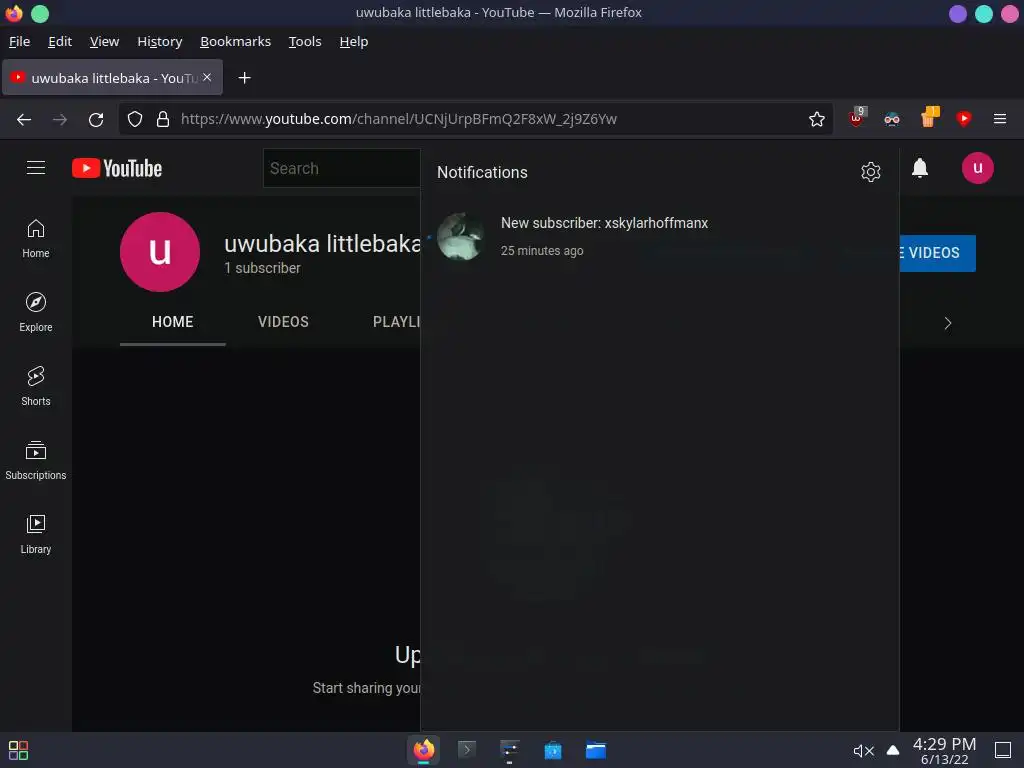
Task: Open the uBlock Origin extension icon
Action: click(x=857, y=118)
